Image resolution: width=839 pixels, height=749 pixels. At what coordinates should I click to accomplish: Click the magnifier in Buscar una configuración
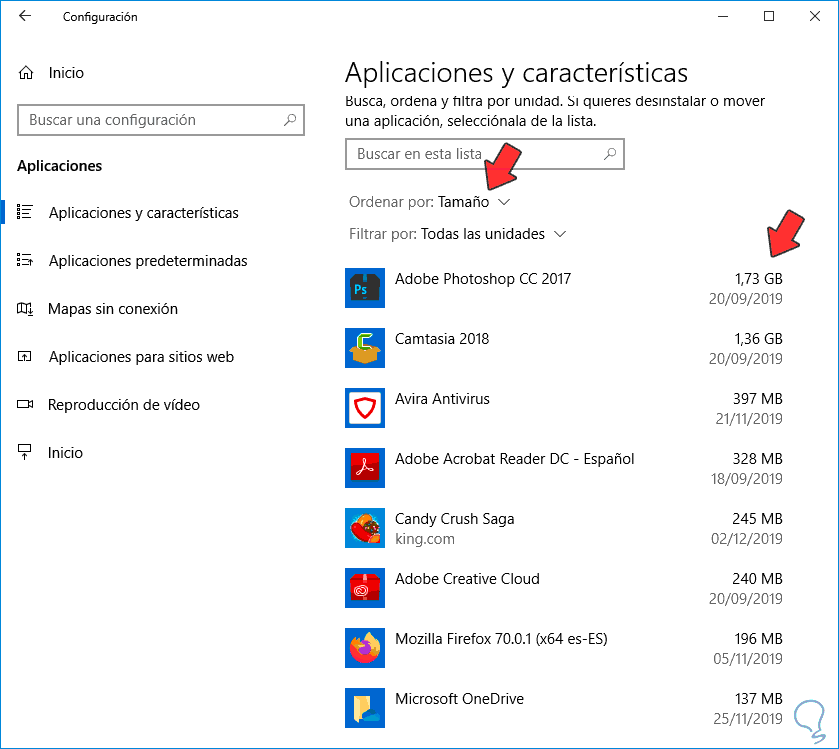290,120
